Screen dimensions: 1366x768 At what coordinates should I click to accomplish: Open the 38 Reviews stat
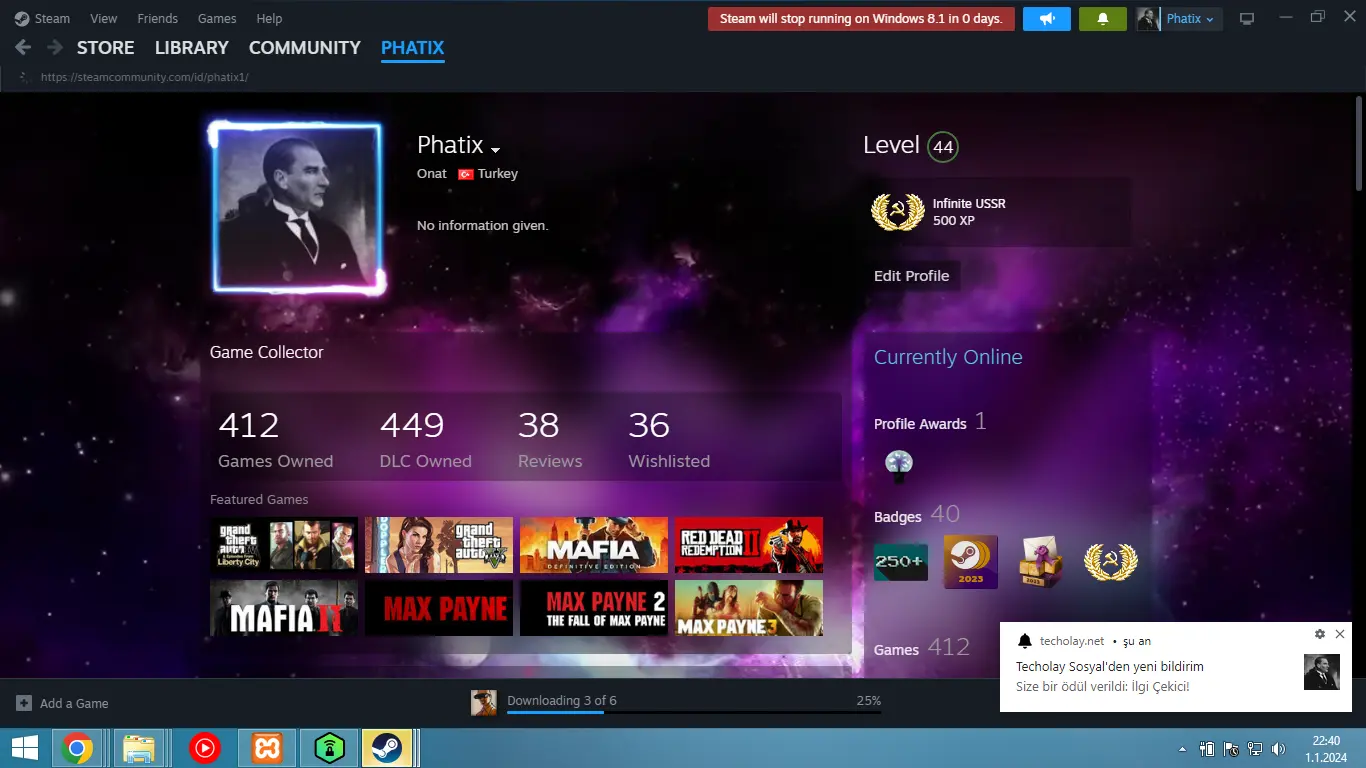point(549,440)
